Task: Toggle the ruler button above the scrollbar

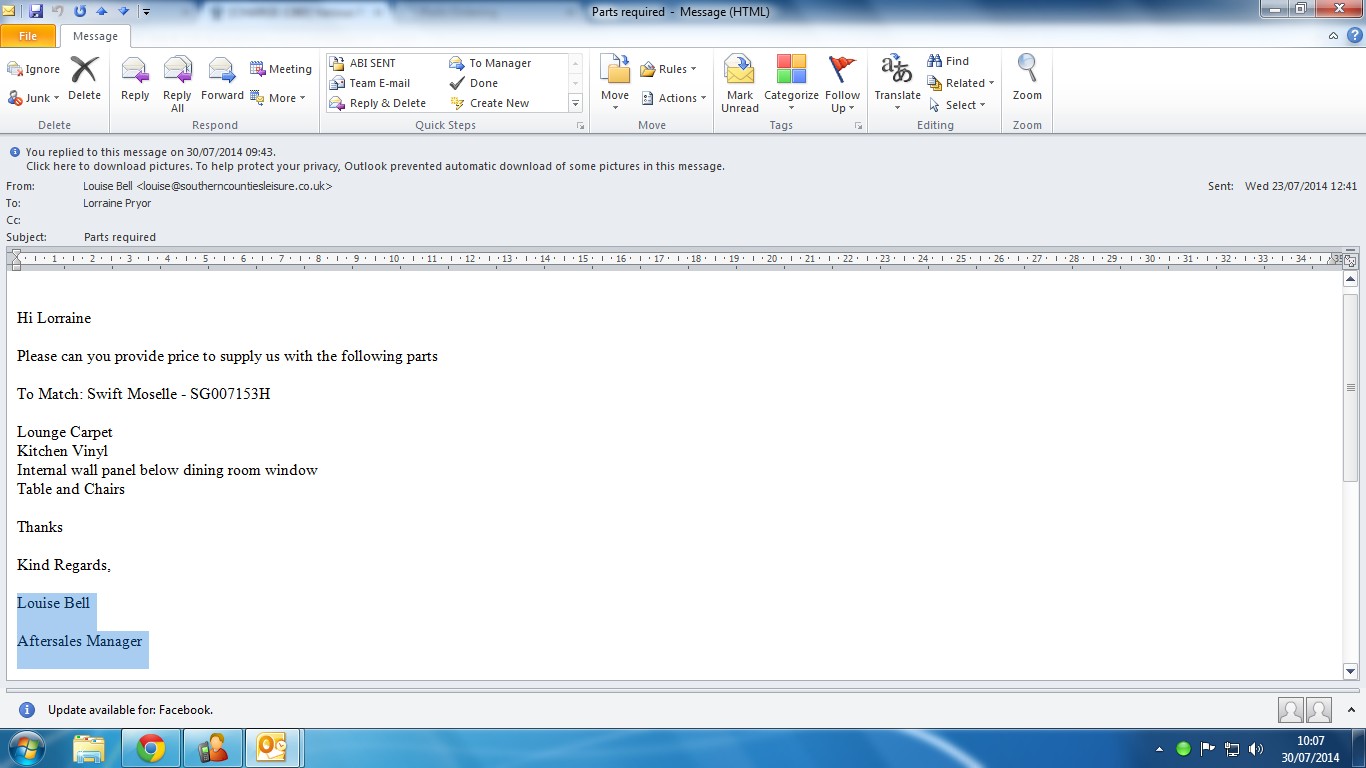Action: [1350, 260]
